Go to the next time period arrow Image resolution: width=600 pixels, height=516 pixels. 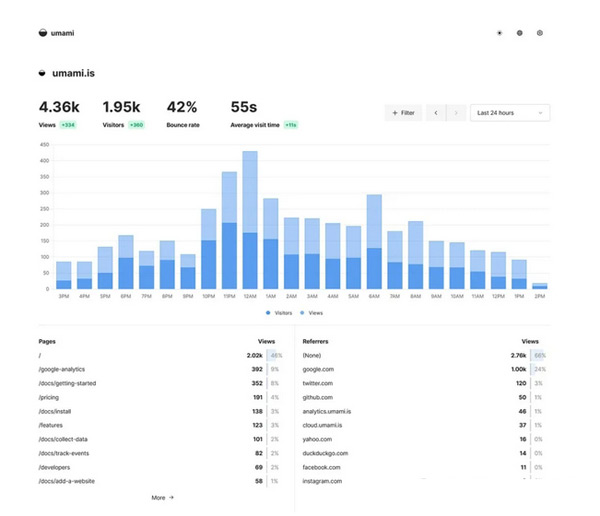coord(456,113)
